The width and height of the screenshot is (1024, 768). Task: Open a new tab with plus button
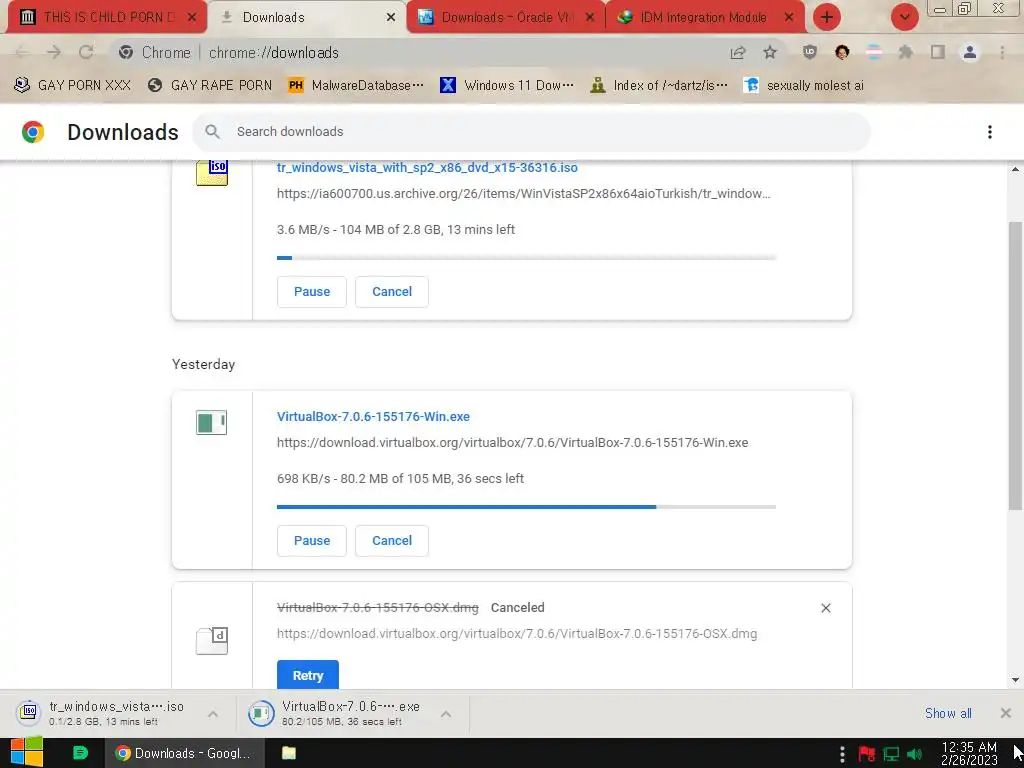(x=827, y=17)
